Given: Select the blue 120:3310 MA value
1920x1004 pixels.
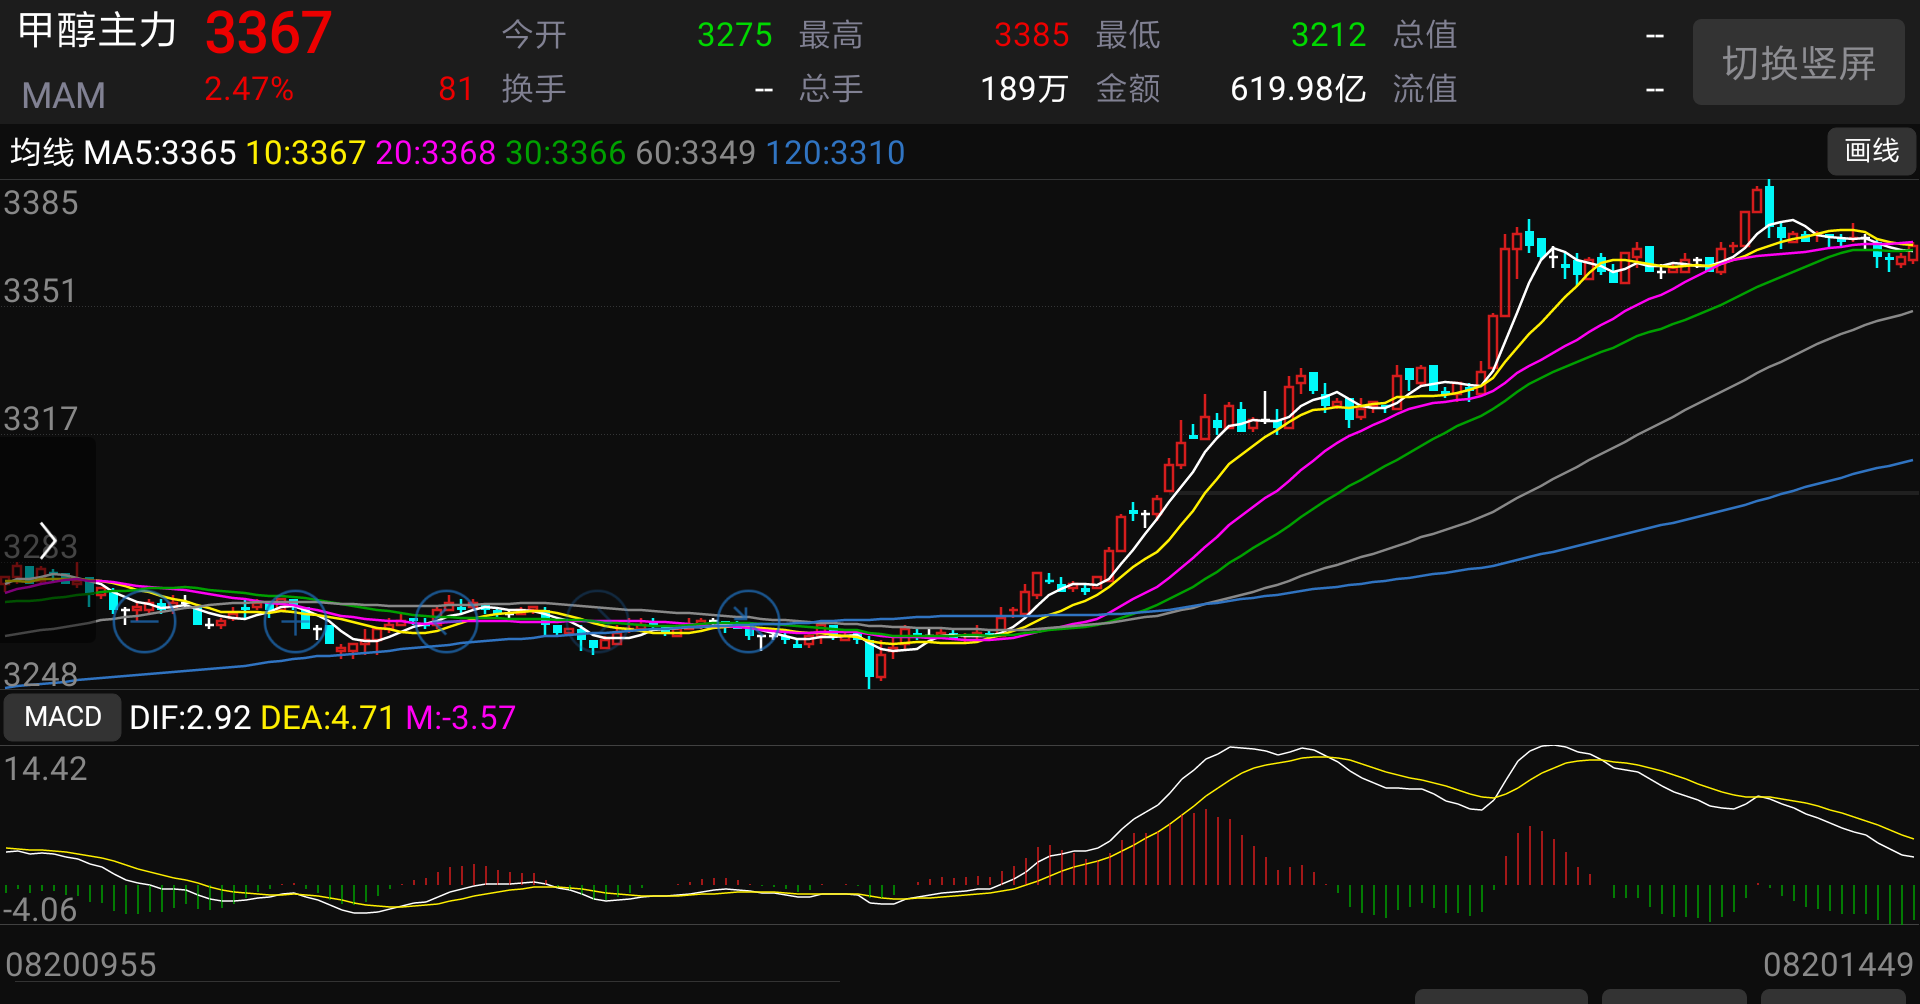Looking at the screenshot, I should [x=836, y=153].
